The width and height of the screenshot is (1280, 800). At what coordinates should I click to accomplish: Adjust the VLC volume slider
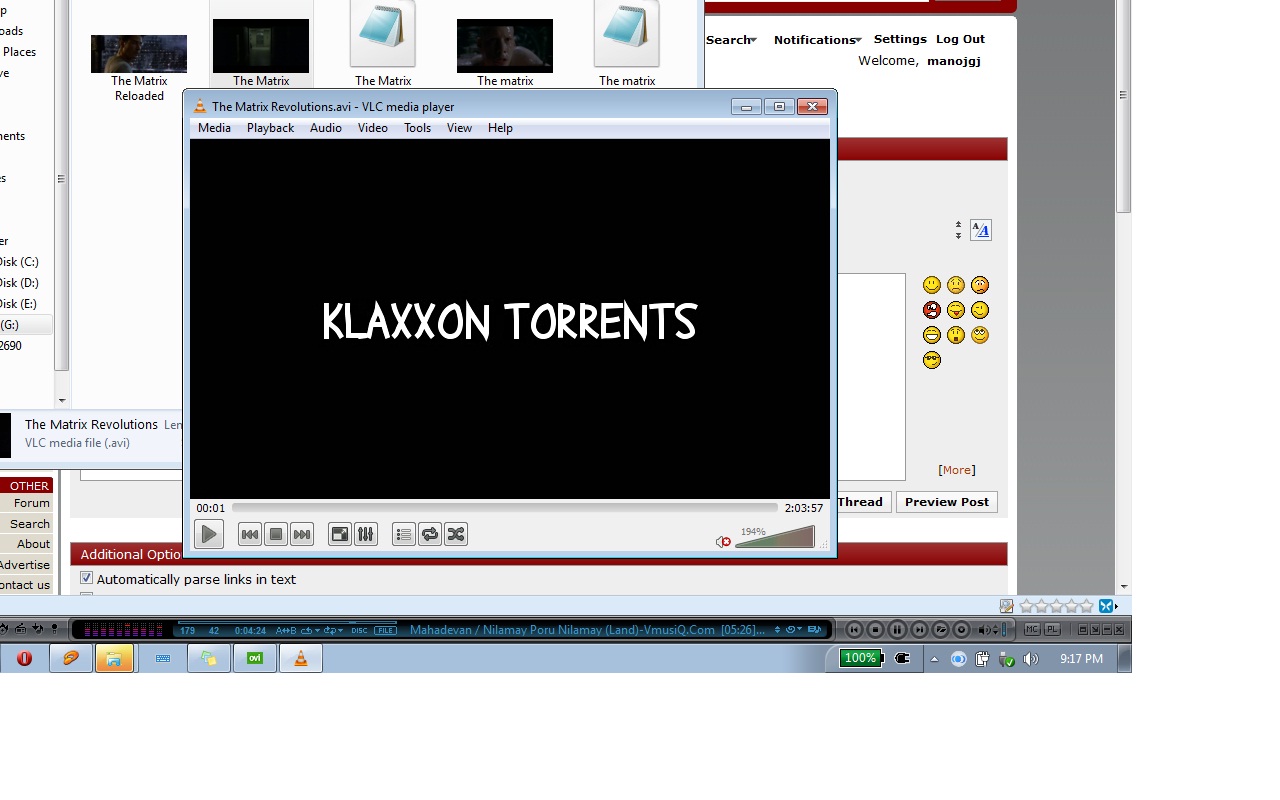(775, 538)
